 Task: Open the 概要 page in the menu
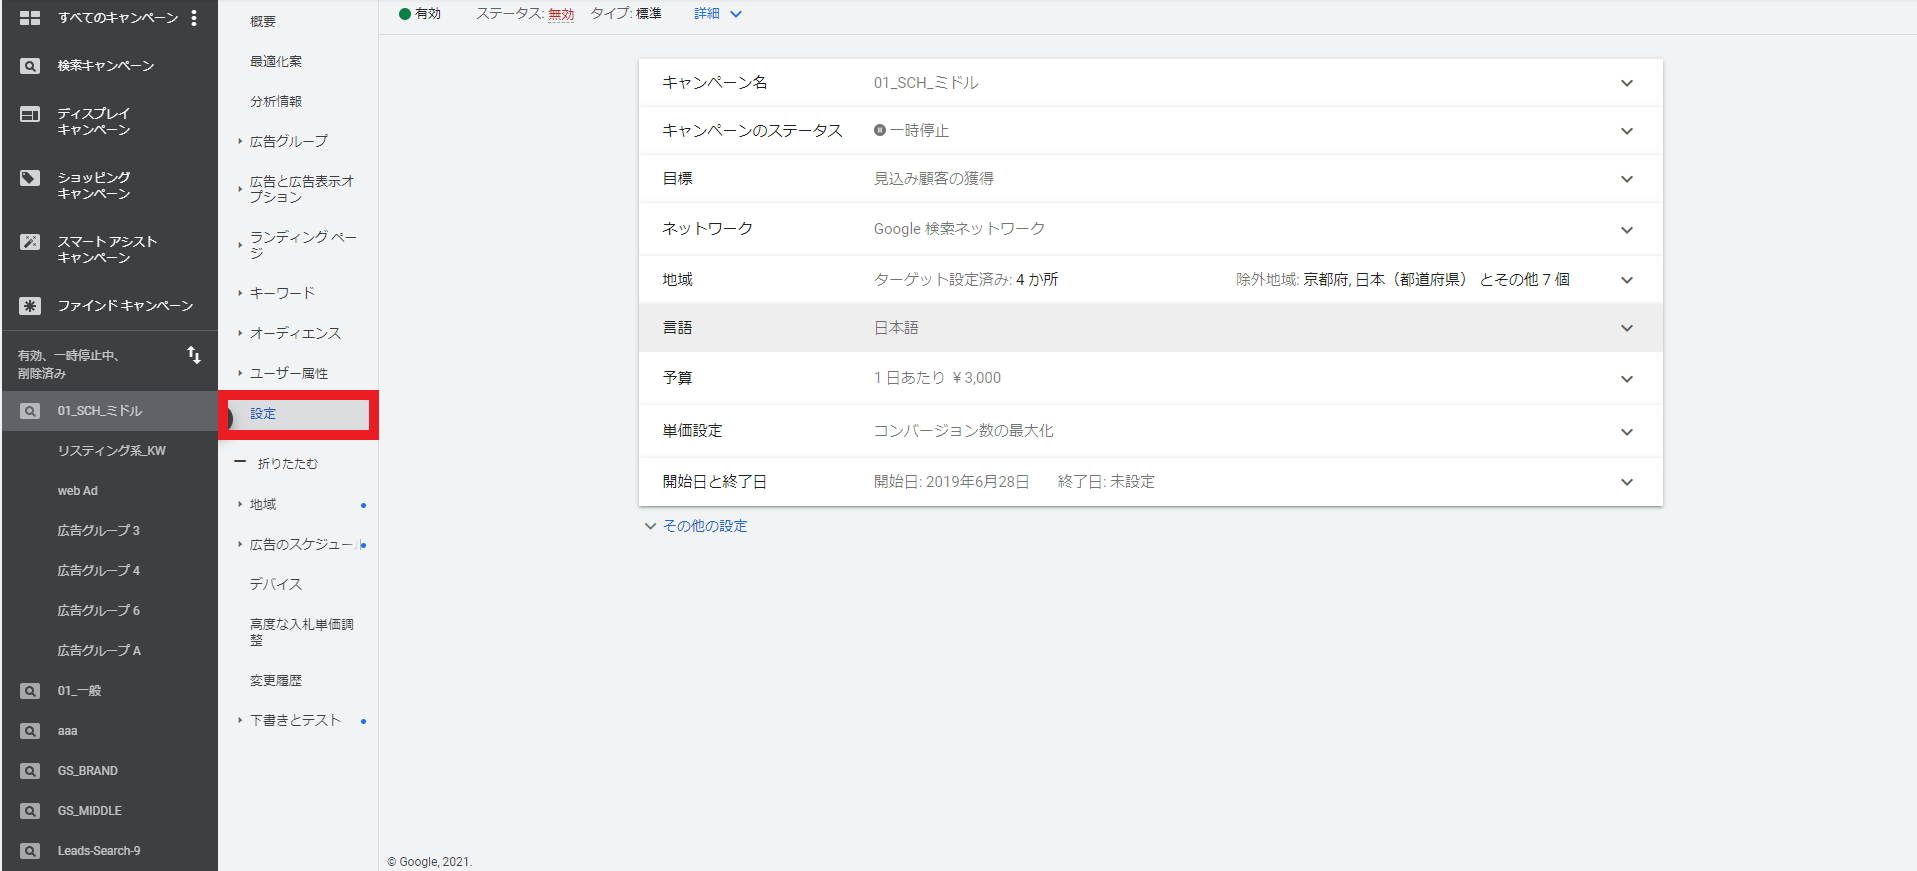pyautogui.click(x=263, y=21)
